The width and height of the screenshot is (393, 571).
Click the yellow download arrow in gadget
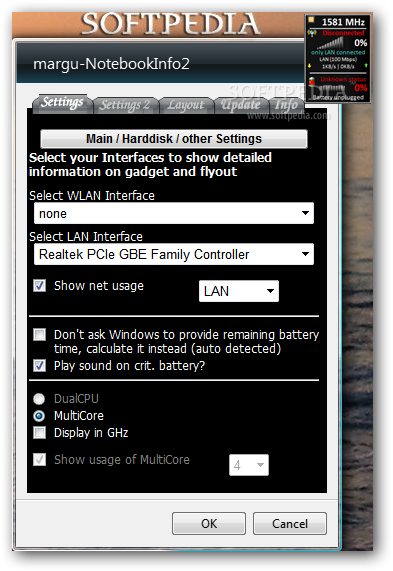point(310,66)
